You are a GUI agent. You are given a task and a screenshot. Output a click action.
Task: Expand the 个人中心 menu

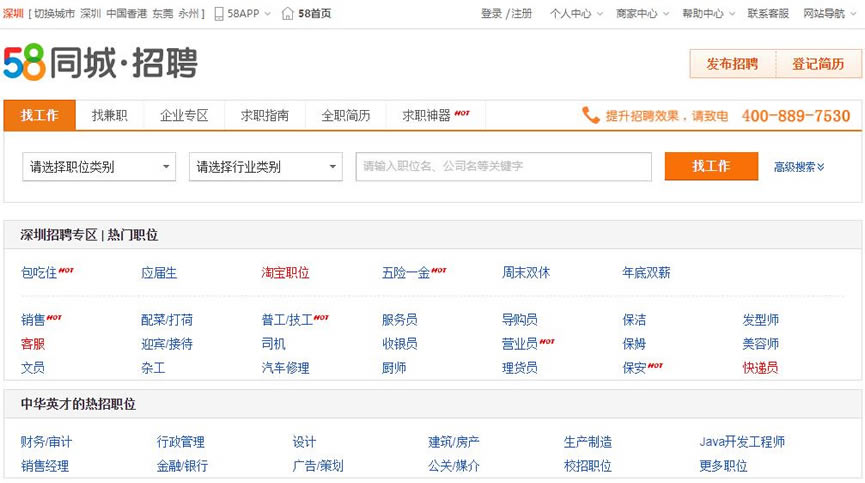576,13
